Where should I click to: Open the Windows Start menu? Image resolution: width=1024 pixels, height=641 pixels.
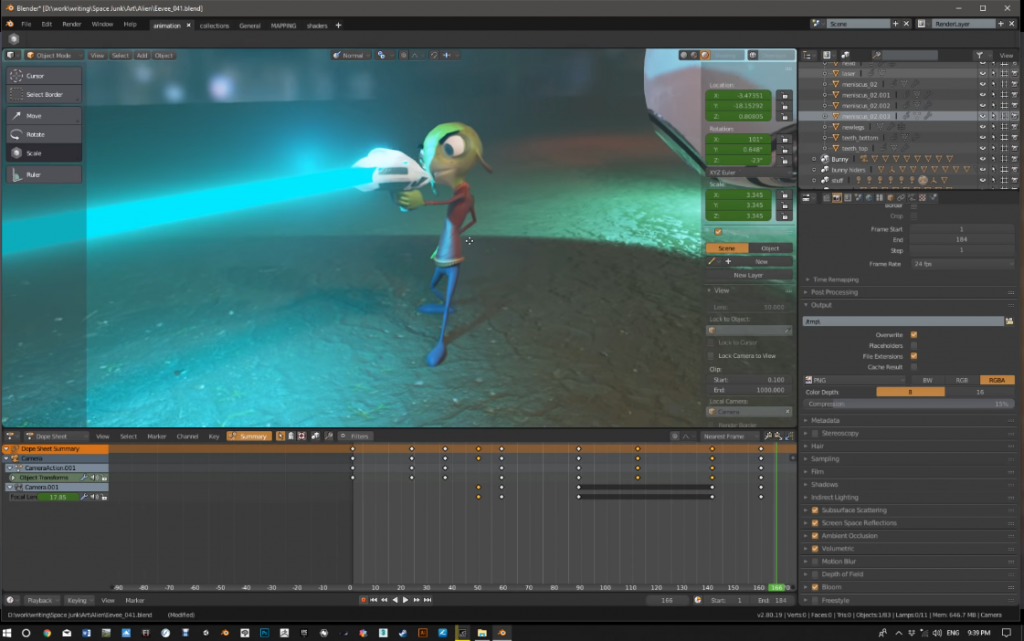(x=7, y=633)
